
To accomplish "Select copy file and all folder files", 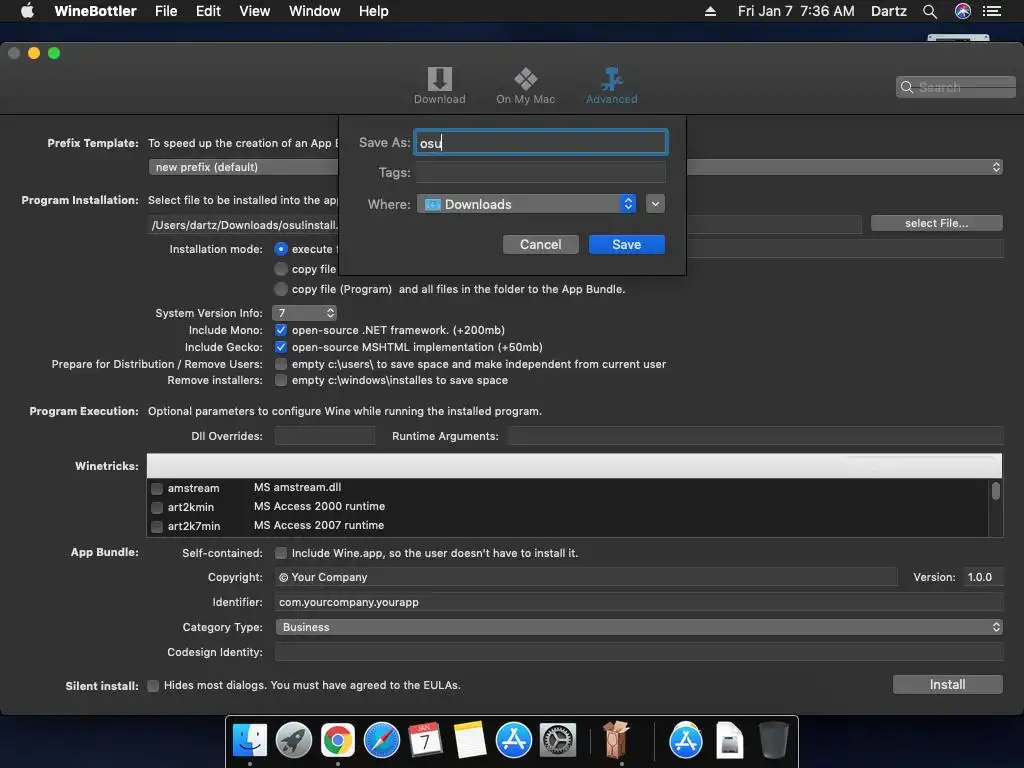I will point(281,289).
